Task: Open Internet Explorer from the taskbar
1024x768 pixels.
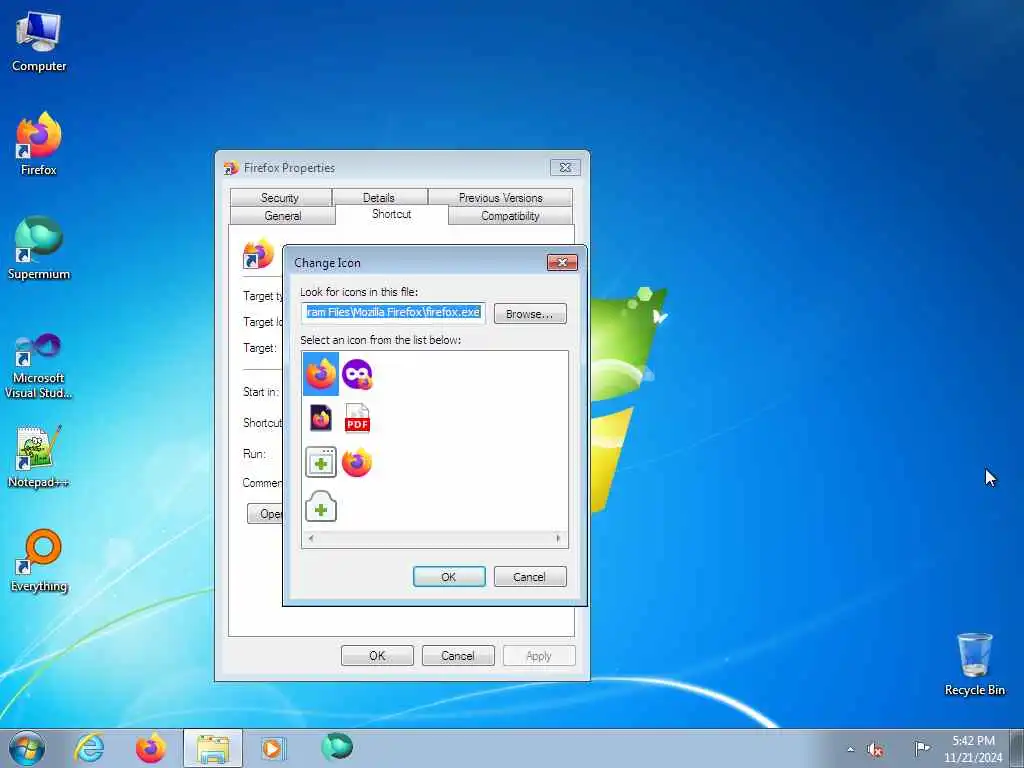Action: click(89, 748)
